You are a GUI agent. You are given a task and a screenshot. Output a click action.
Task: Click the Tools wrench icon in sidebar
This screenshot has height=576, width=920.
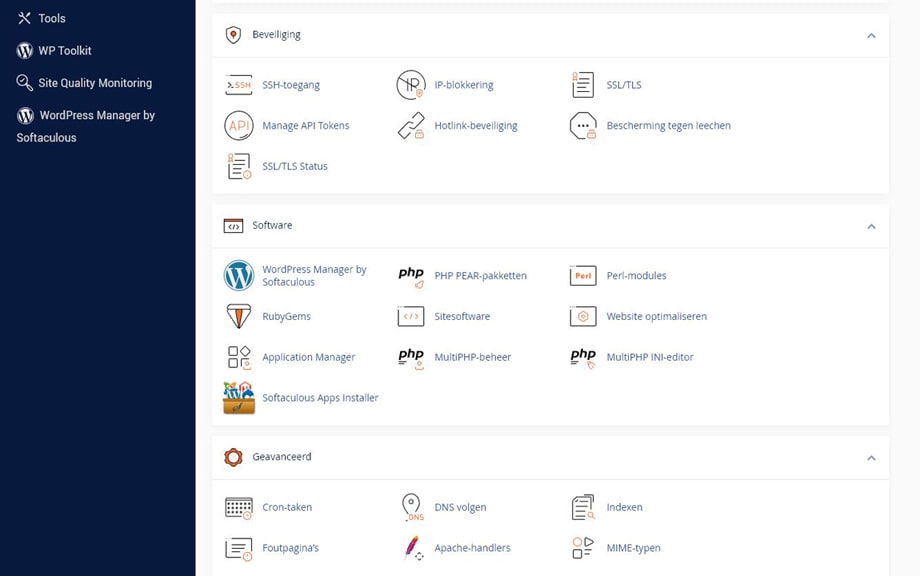click(x=24, y=18)
